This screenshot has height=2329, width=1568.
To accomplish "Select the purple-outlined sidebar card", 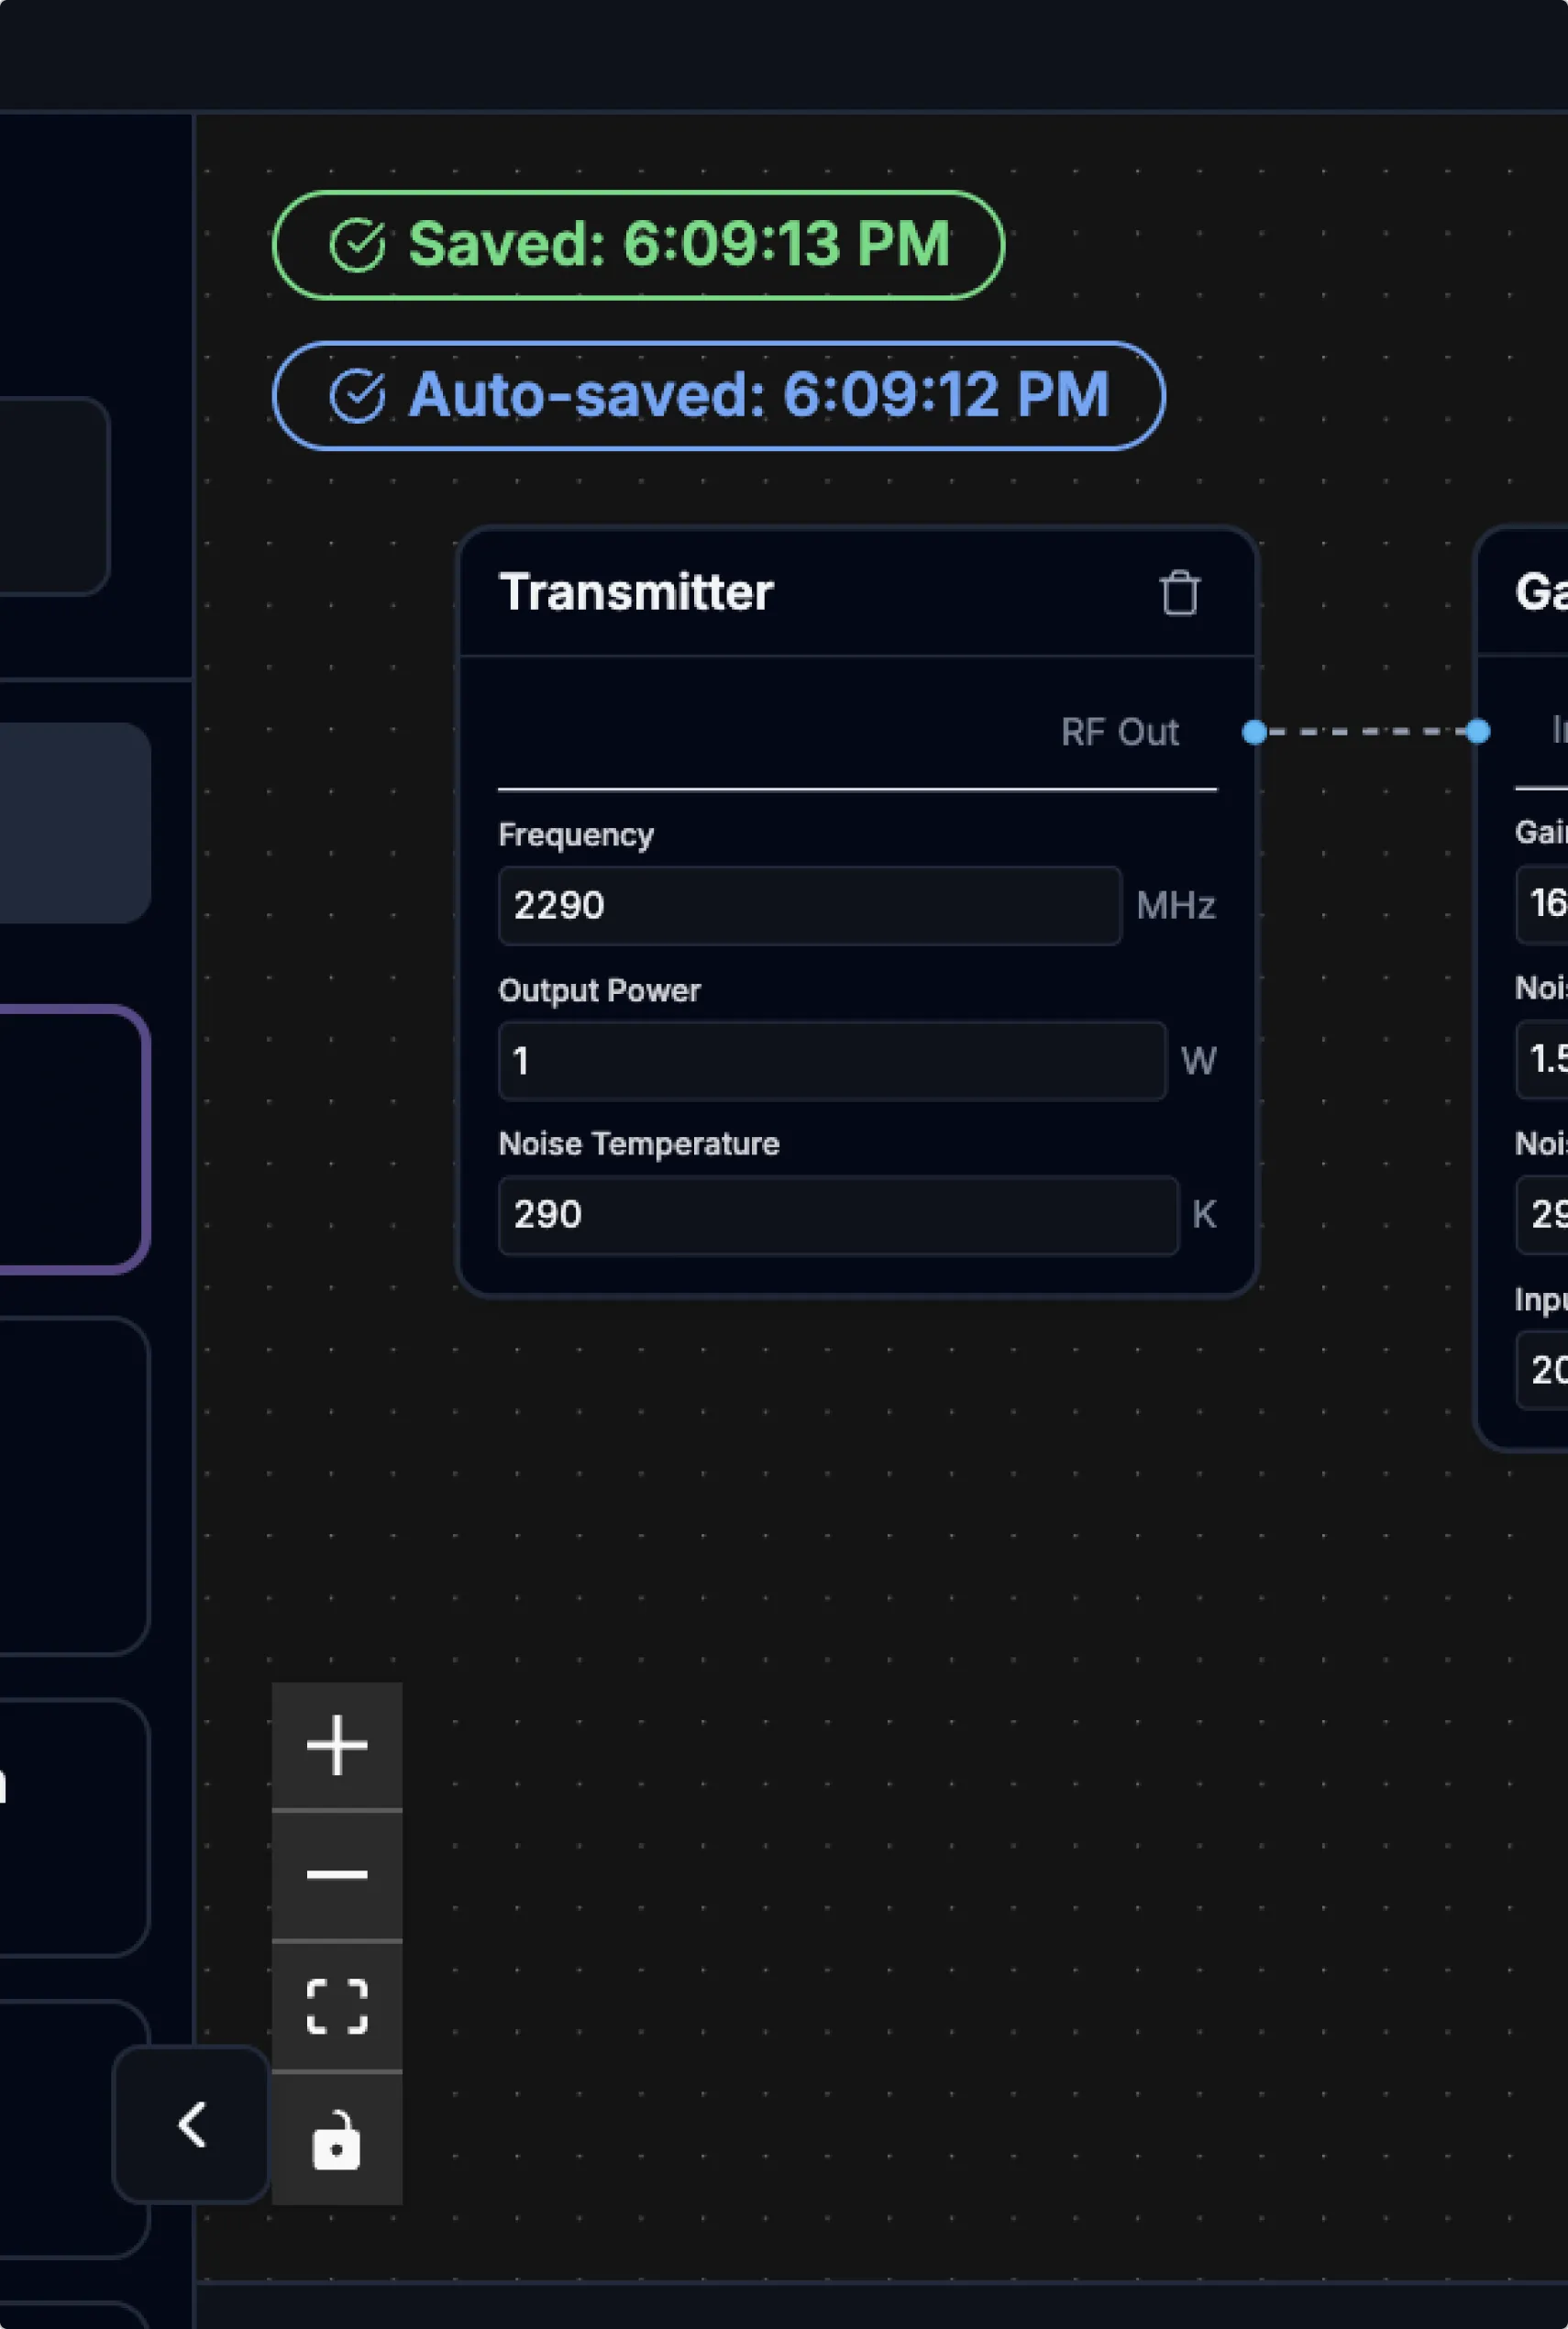I will pos(70,1139).
